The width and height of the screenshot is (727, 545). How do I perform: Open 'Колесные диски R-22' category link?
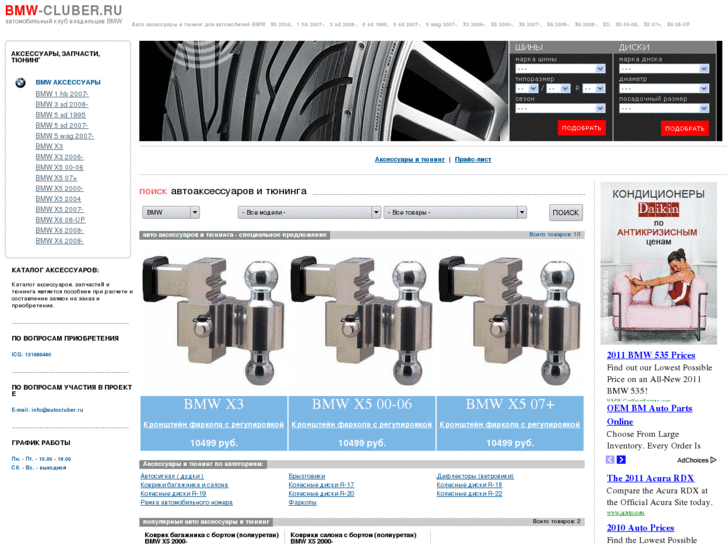[469, 494]
